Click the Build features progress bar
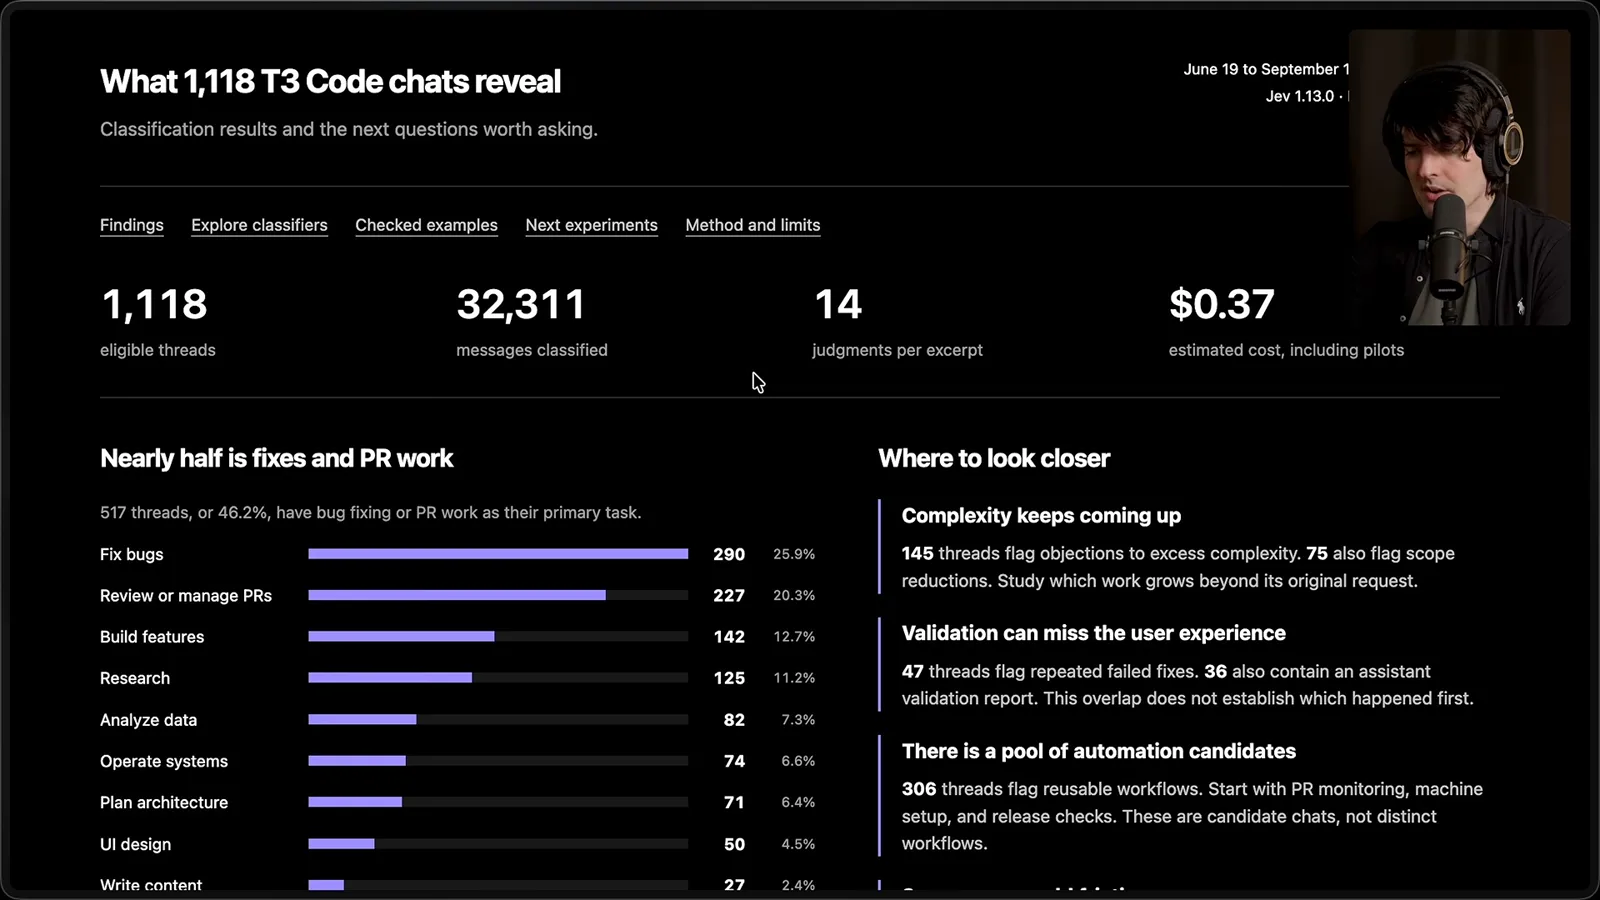The width and height of the screenshot is (1600, 900). [498, 636]
